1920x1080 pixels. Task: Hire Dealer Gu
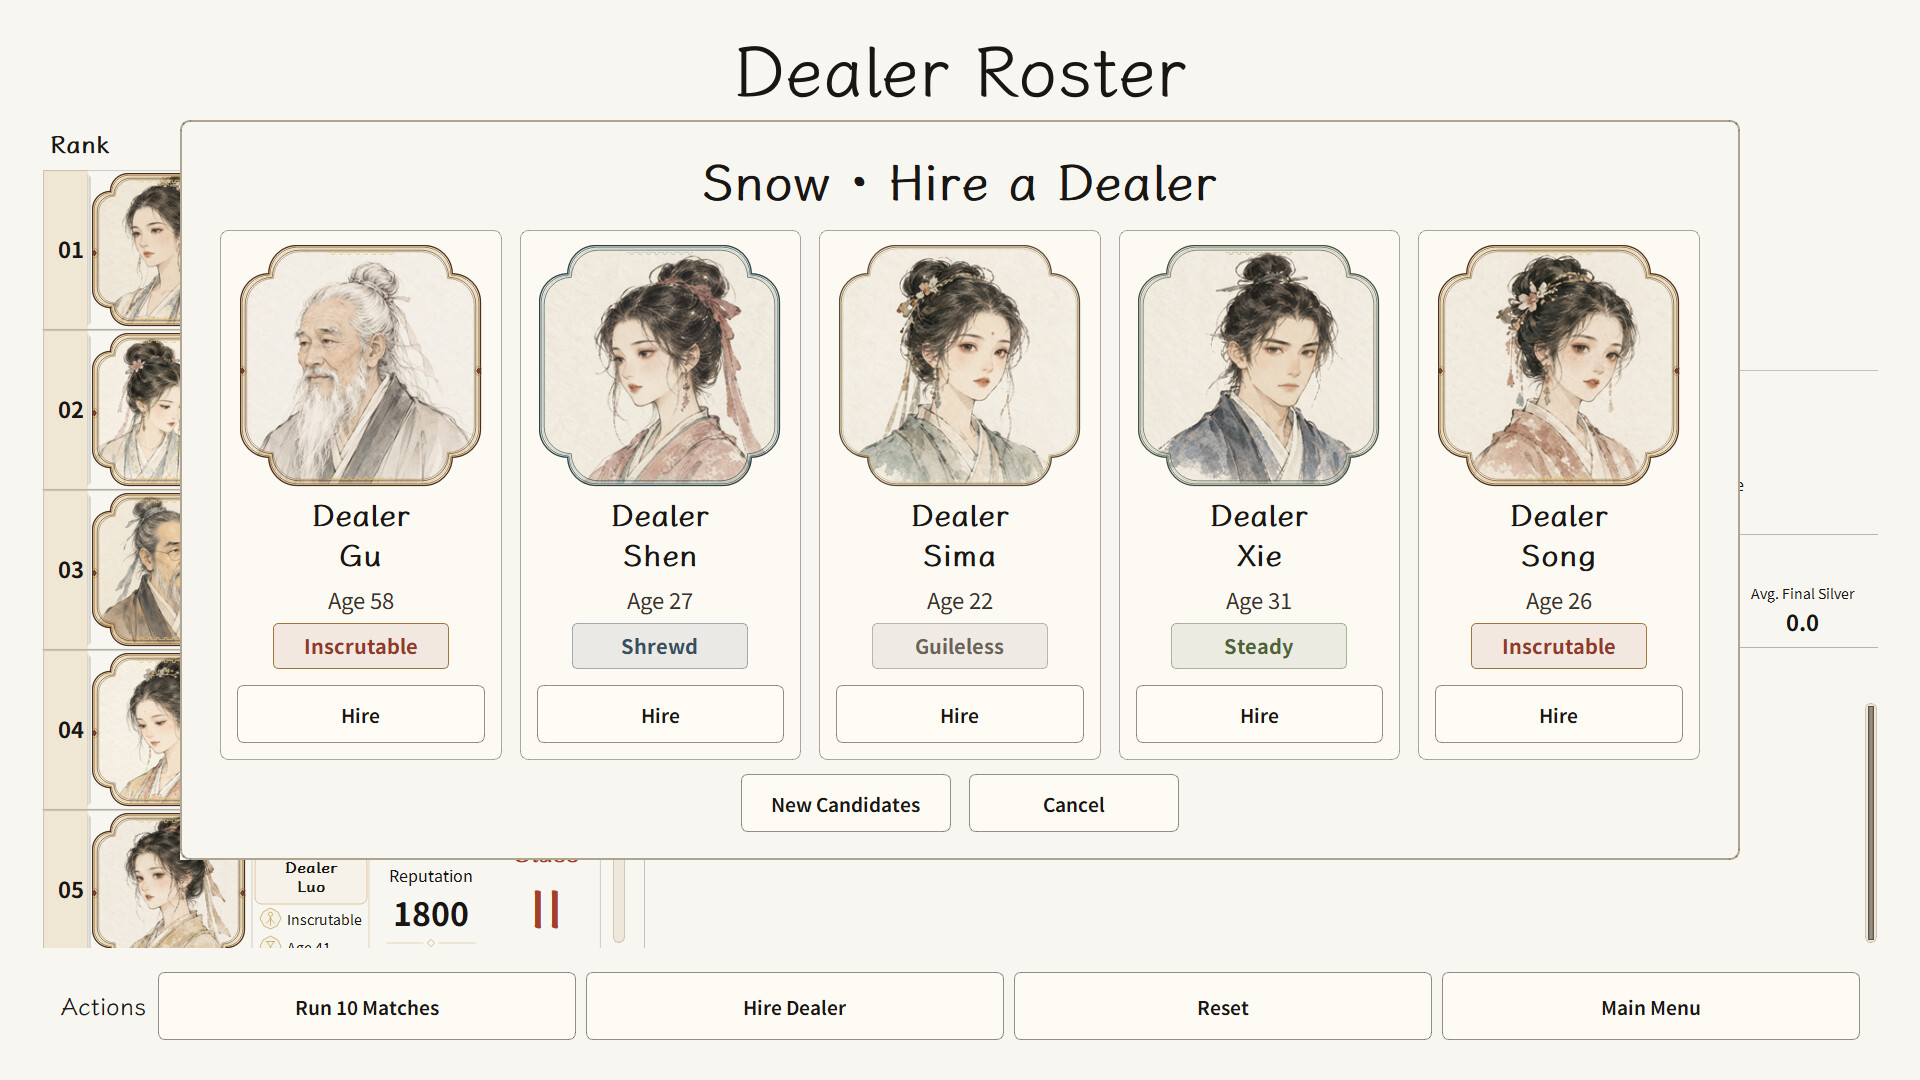click(360, 715)
